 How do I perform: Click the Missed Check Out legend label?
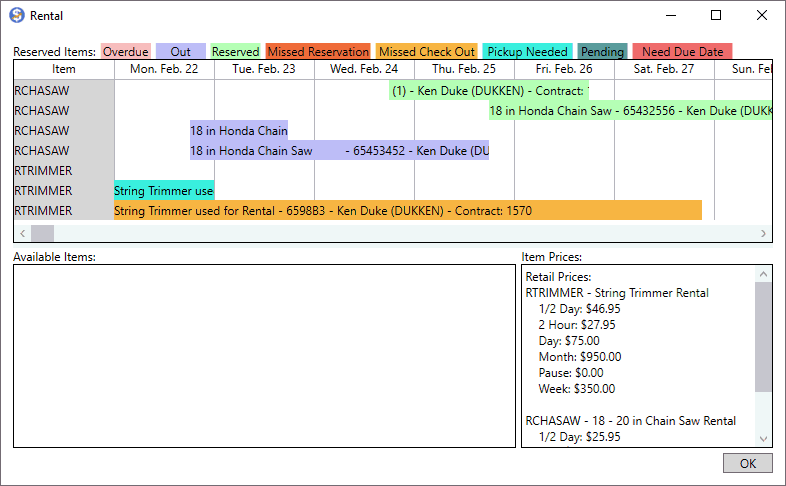coord(427,51)
